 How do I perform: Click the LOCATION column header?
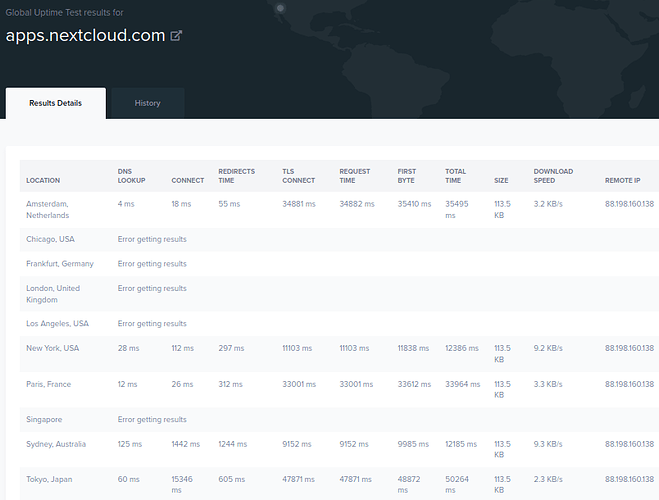tap(43, 180)
